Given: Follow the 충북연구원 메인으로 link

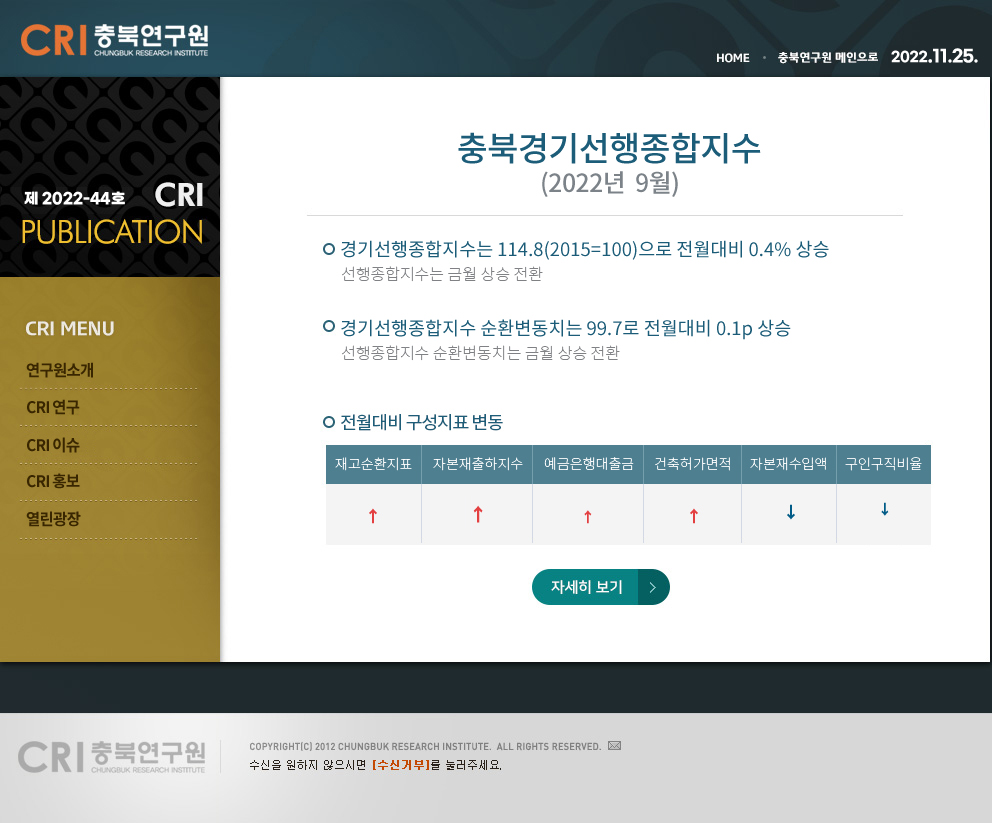Looking at the screenshot, I should tap(827, 58).
